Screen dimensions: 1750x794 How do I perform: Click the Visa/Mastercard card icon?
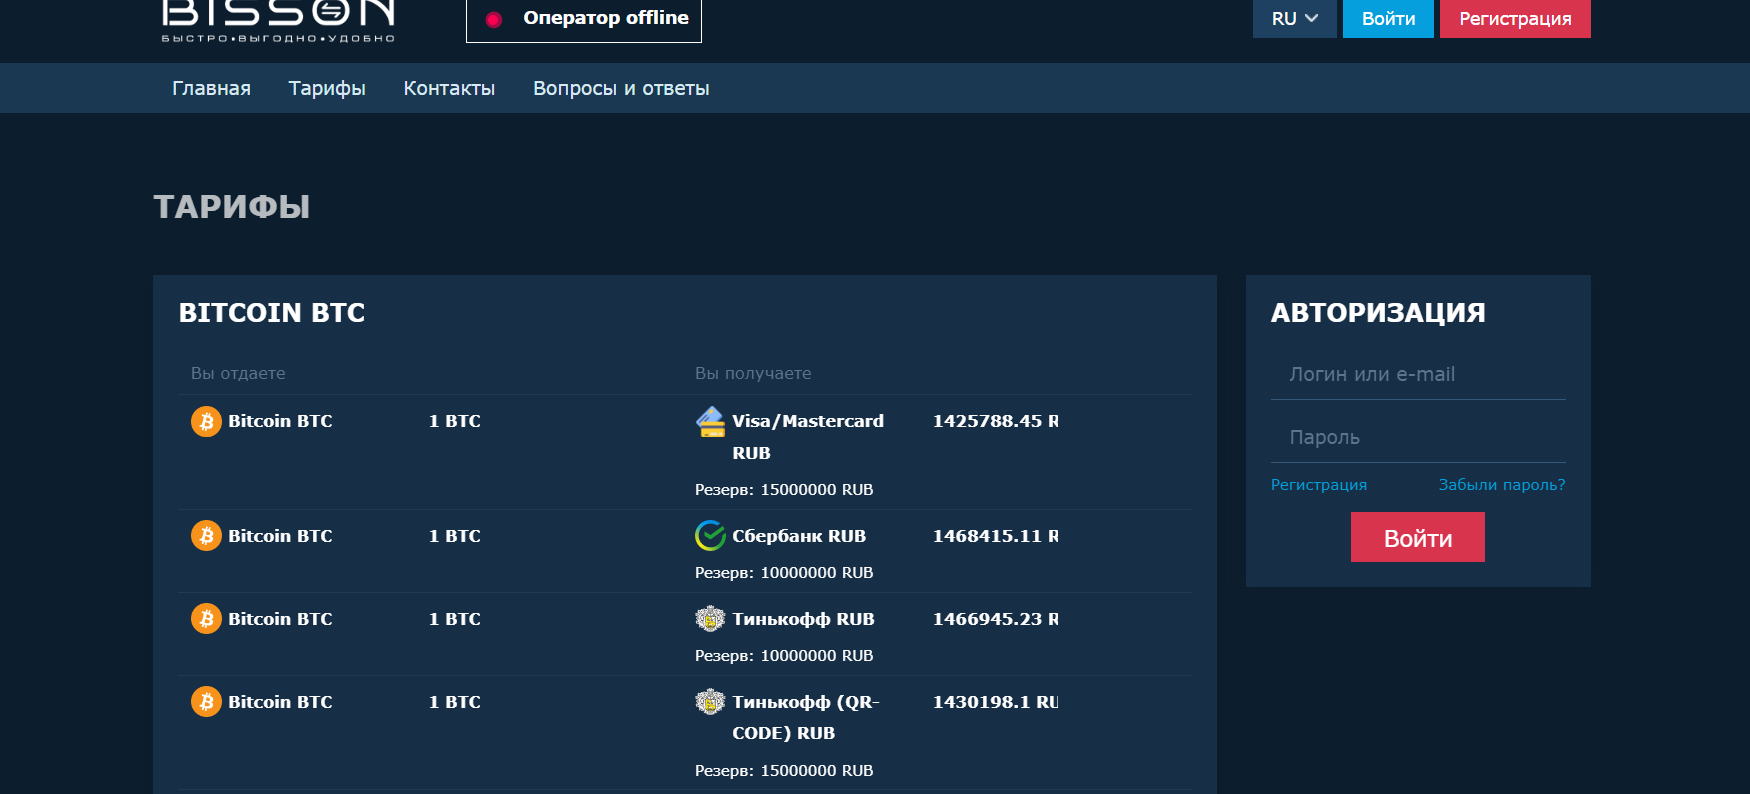(x=710, y=422)
